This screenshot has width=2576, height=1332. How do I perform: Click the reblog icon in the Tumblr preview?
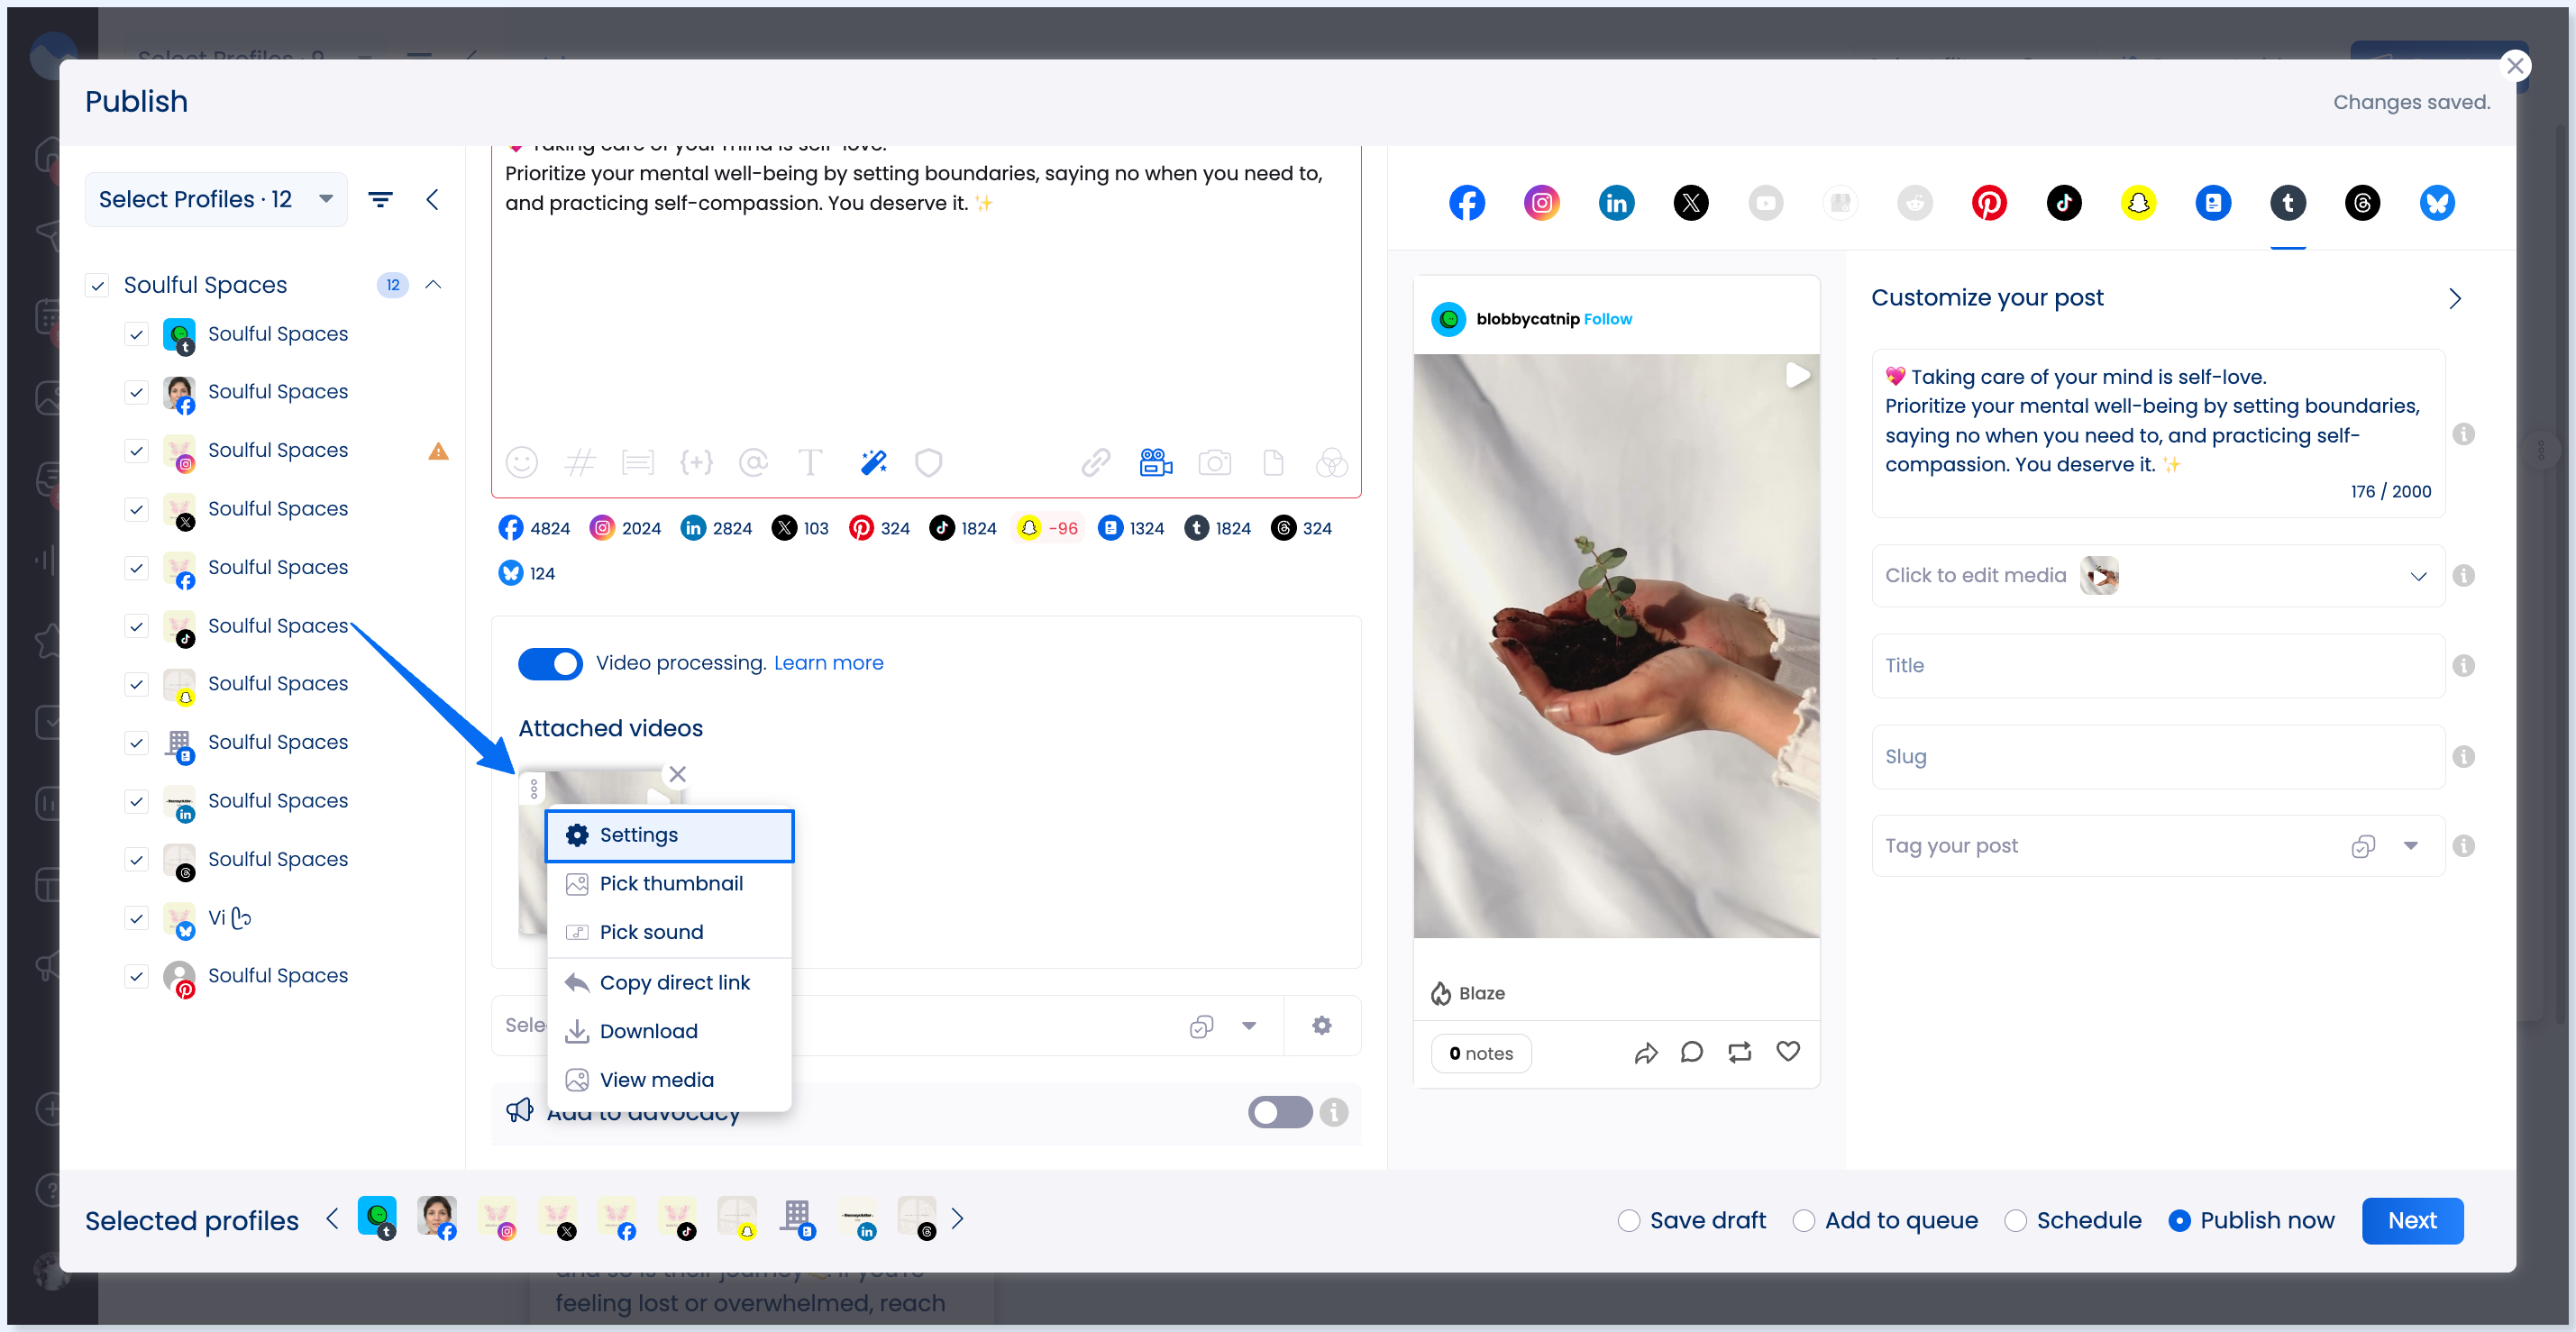click(x=1740, y=1052)
